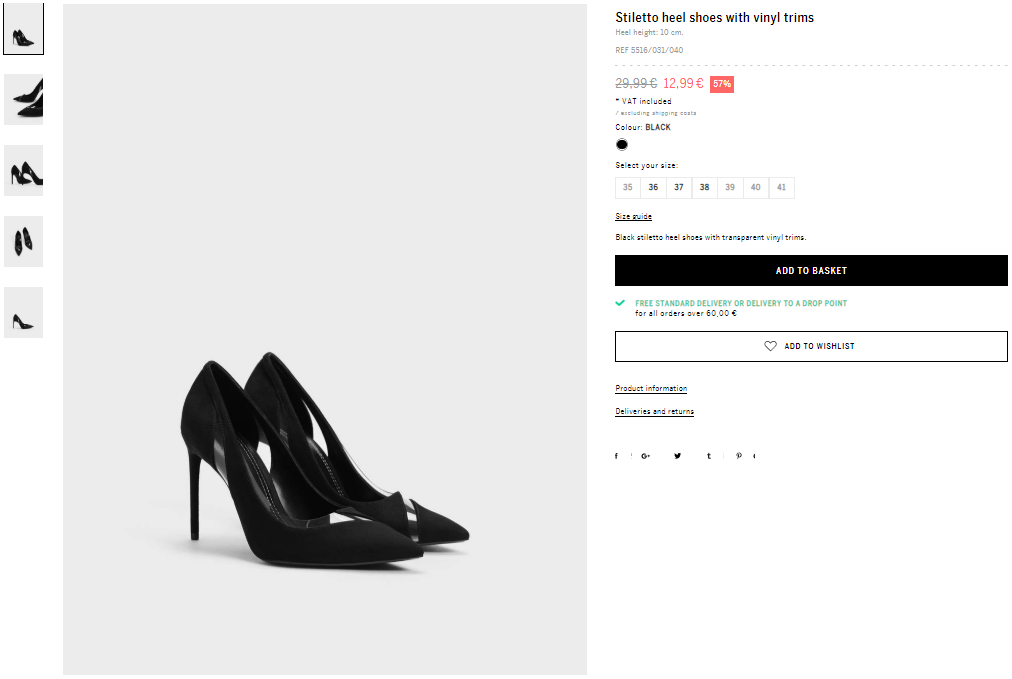The width and height of the screenshot is (1012, 679).
Task: Pick size 38
Action: click(x=705, y=188)
